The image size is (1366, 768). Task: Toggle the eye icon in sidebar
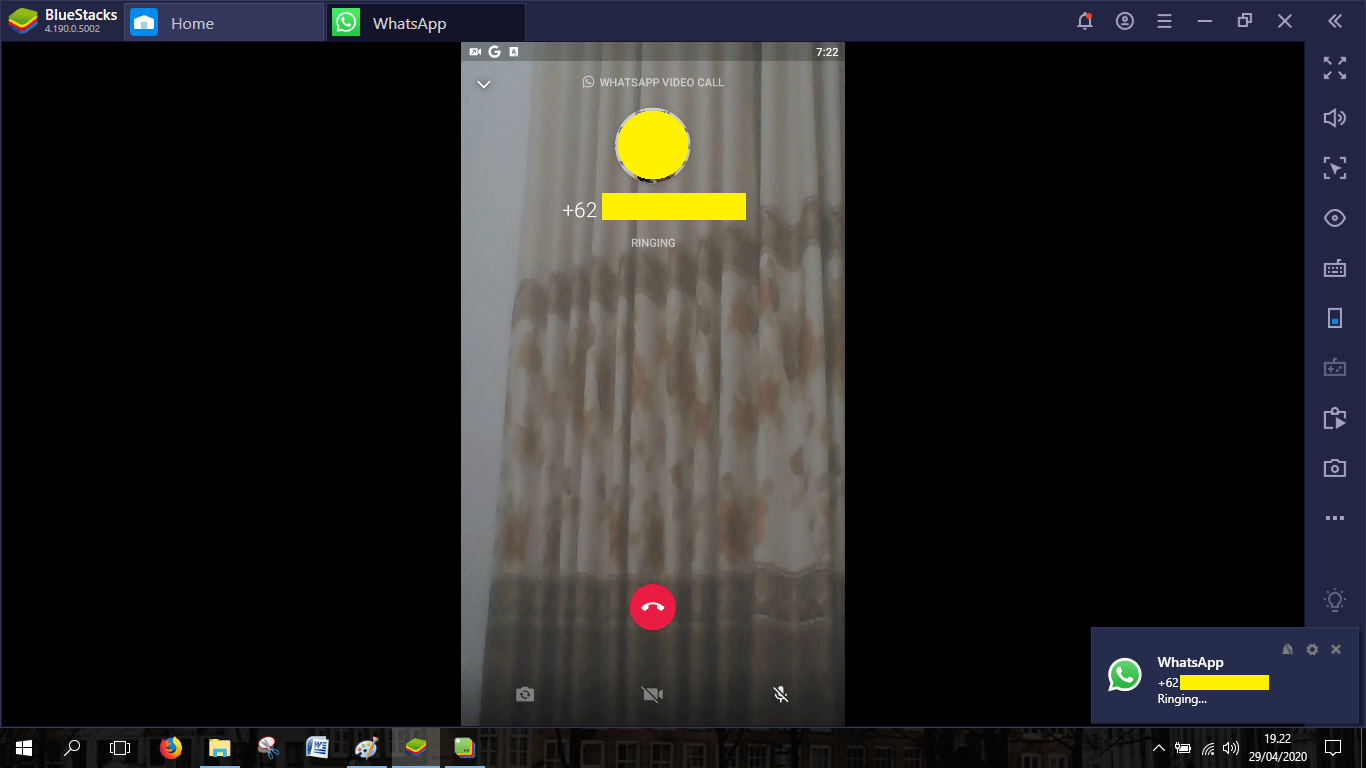click(1335, 218)
